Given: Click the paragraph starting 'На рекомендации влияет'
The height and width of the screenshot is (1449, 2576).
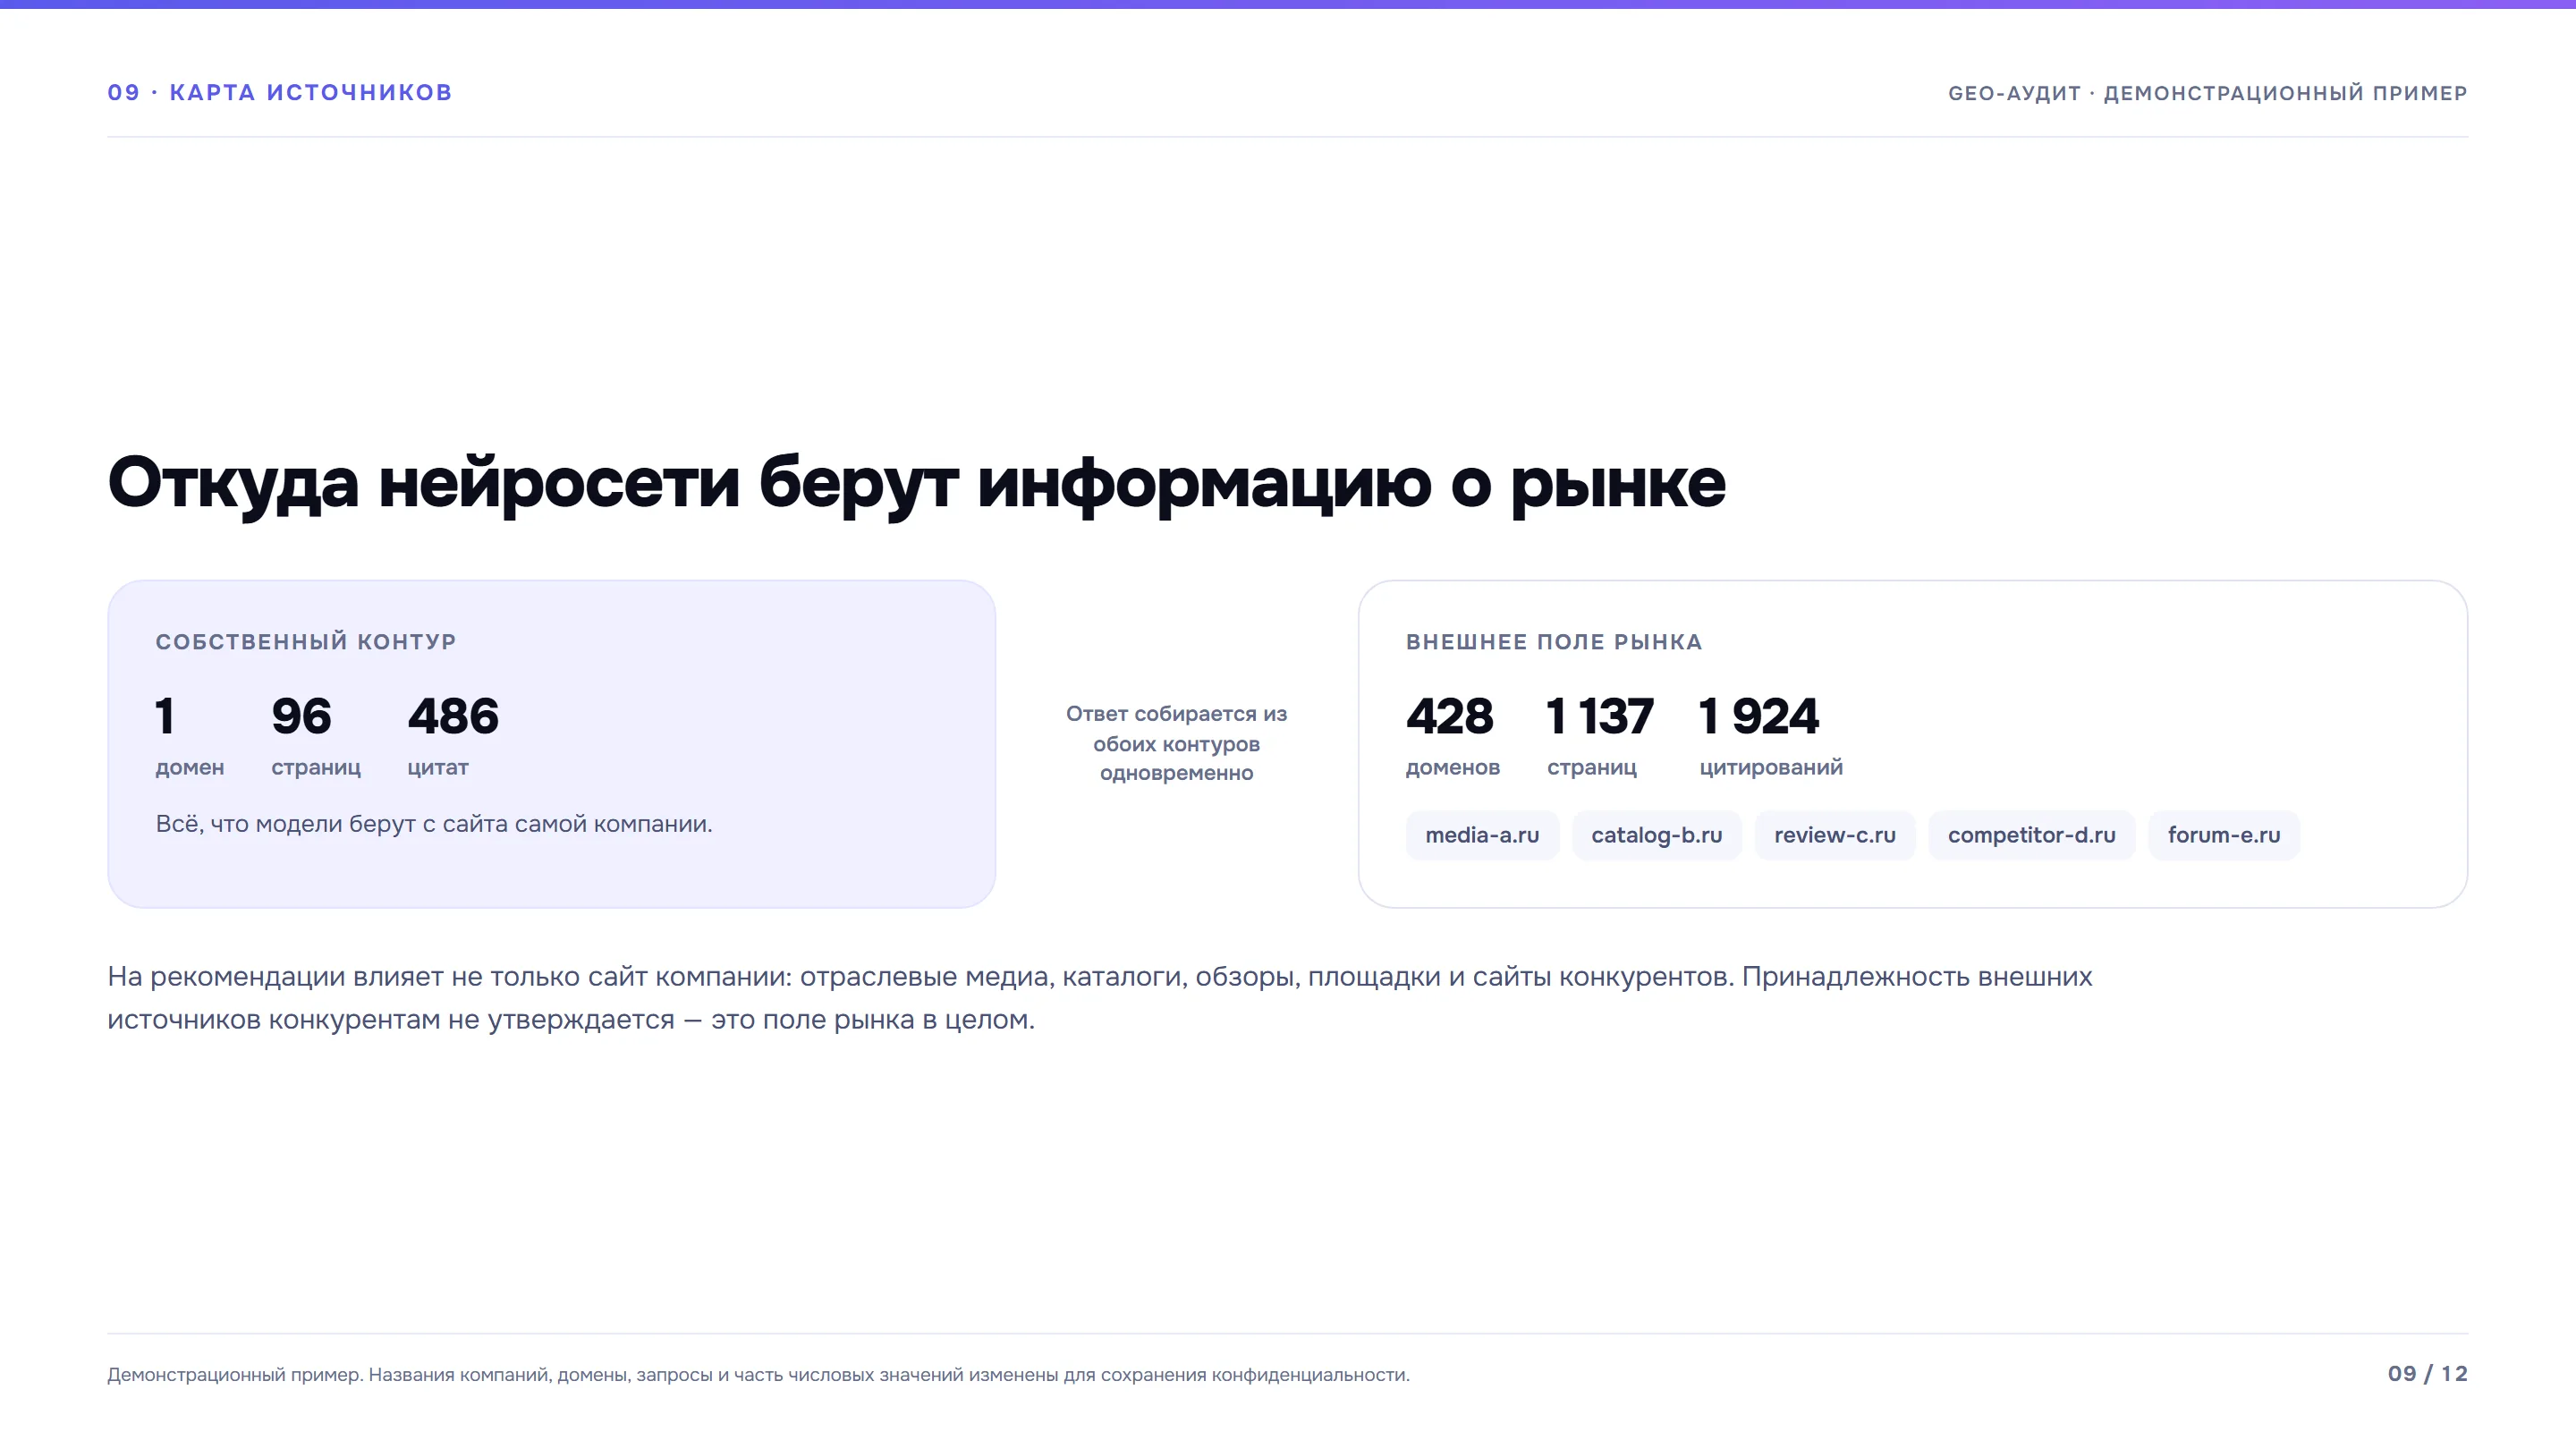Looking at the screenshot, I should [x=1100, y=998].
